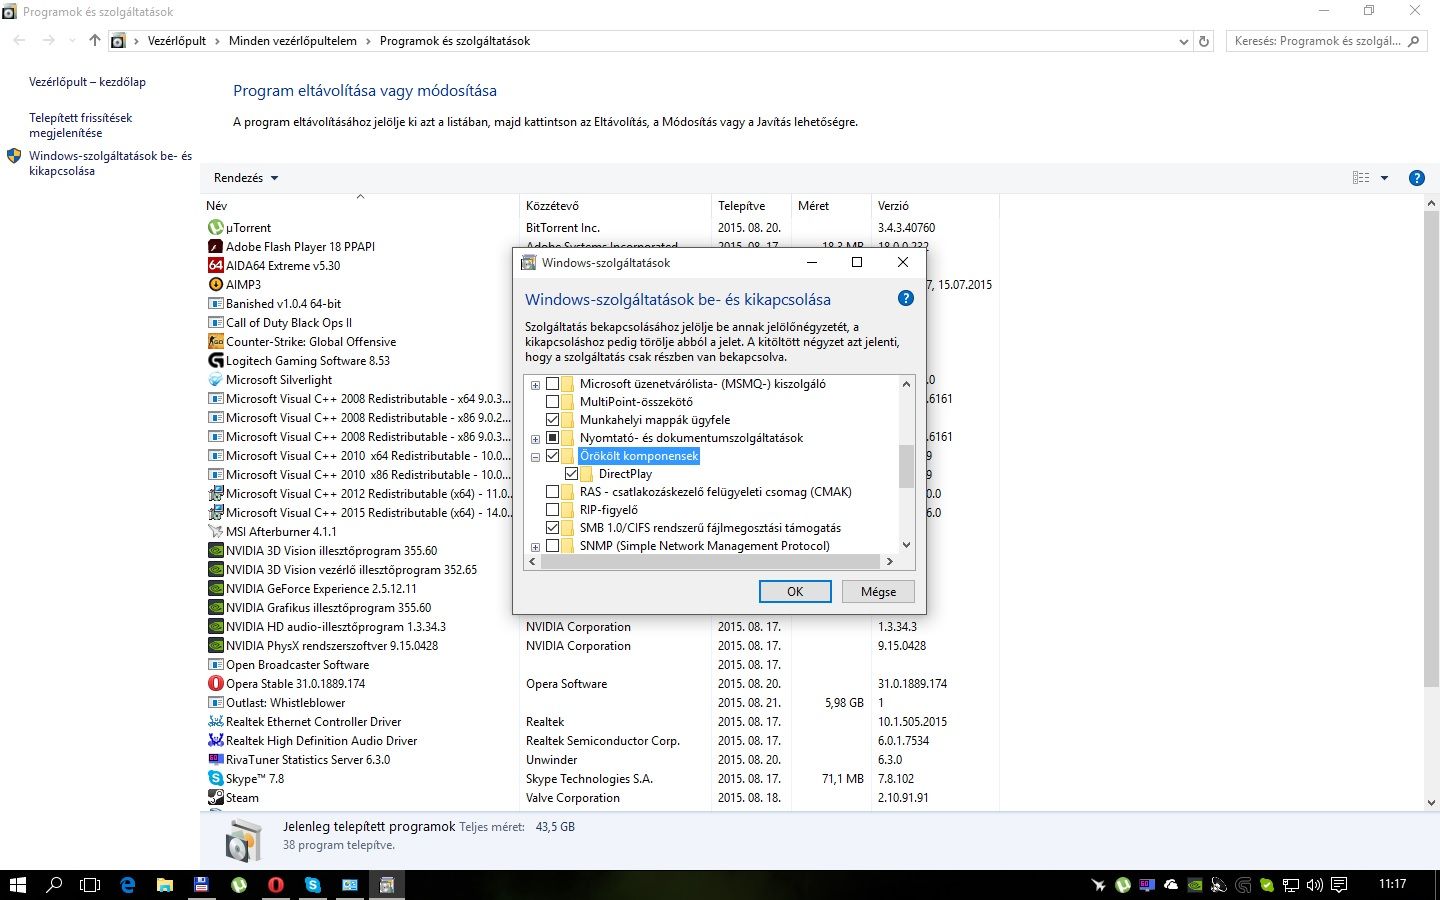Viewport: 1440px width, 900px height.
Task: Enable RAS csatlakozáskezelő (CMAK) checkbox
Action: pos(552,492)
